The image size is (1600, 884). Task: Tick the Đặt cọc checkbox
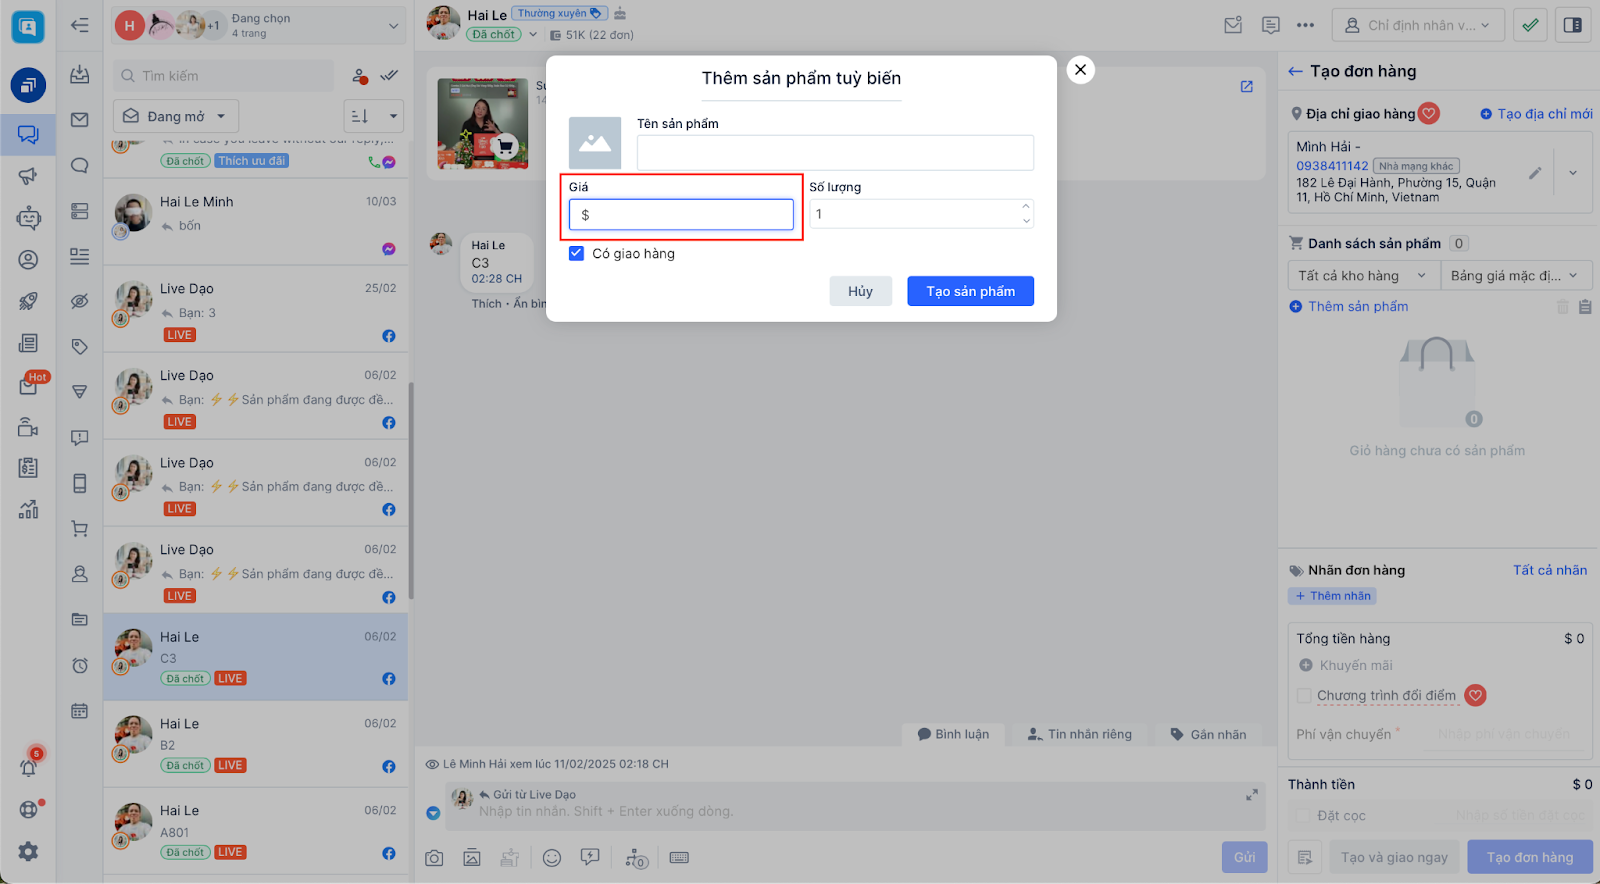[x=1304, y=816]
